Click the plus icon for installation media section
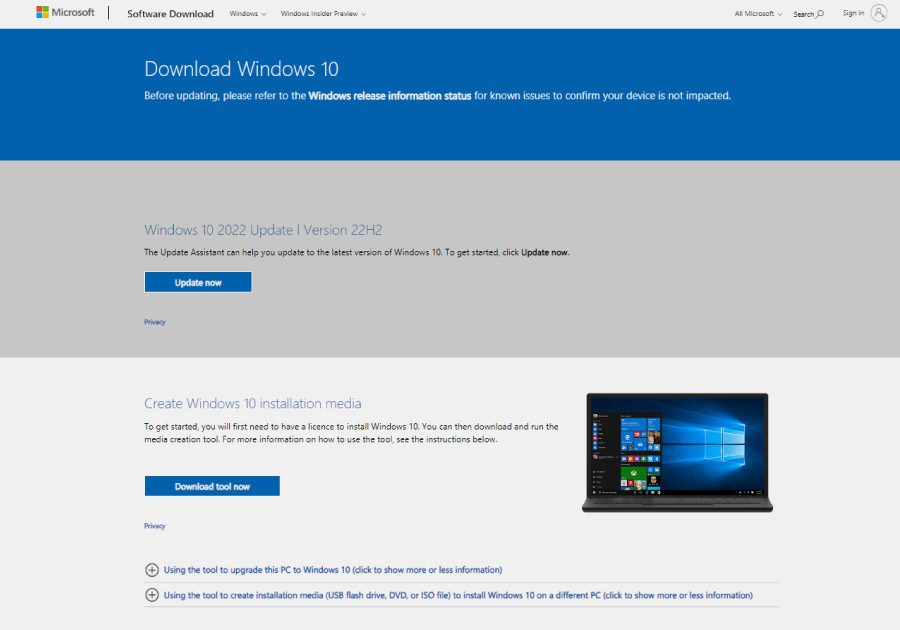Screen dimensions: 900x630 [150, 594]
